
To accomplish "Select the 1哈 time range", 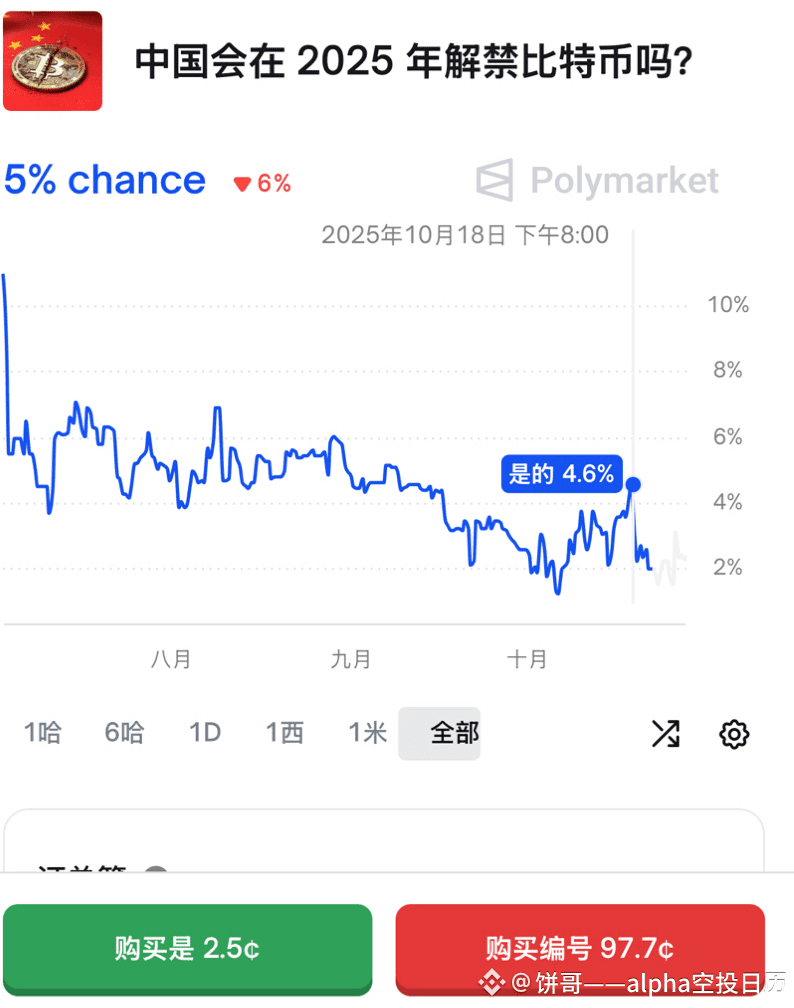I will (x=42, y=733).
